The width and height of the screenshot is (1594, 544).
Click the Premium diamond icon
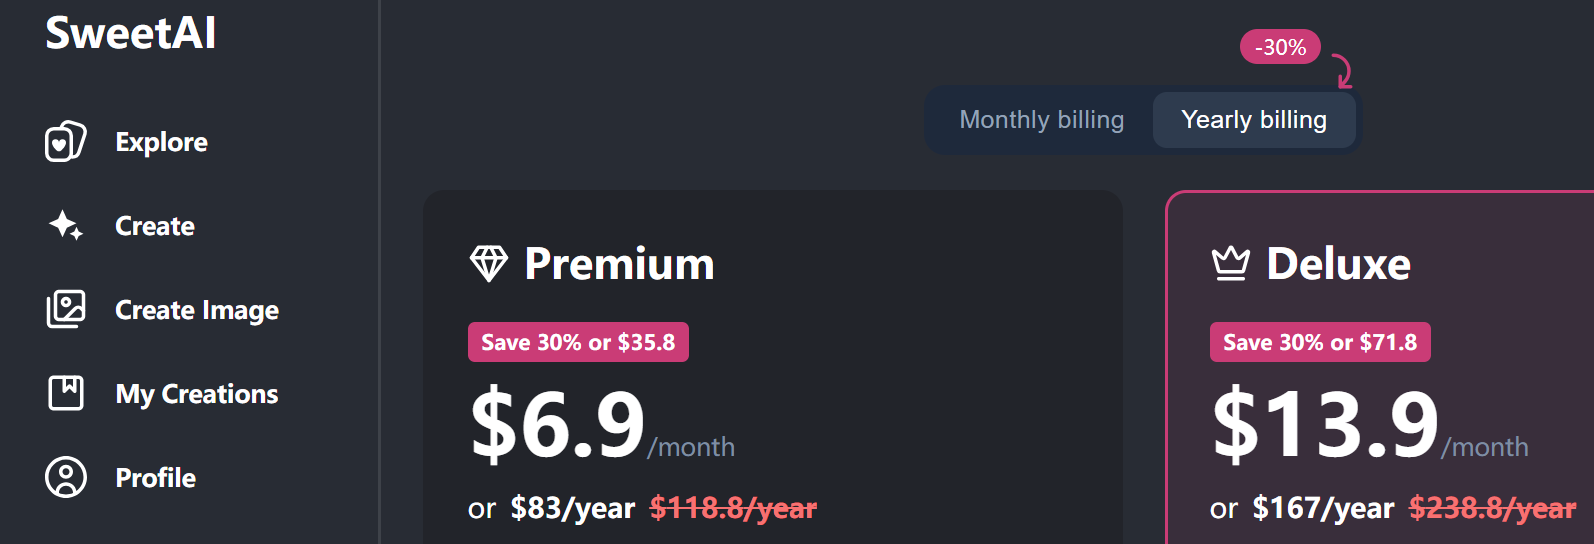click(489, 264)
